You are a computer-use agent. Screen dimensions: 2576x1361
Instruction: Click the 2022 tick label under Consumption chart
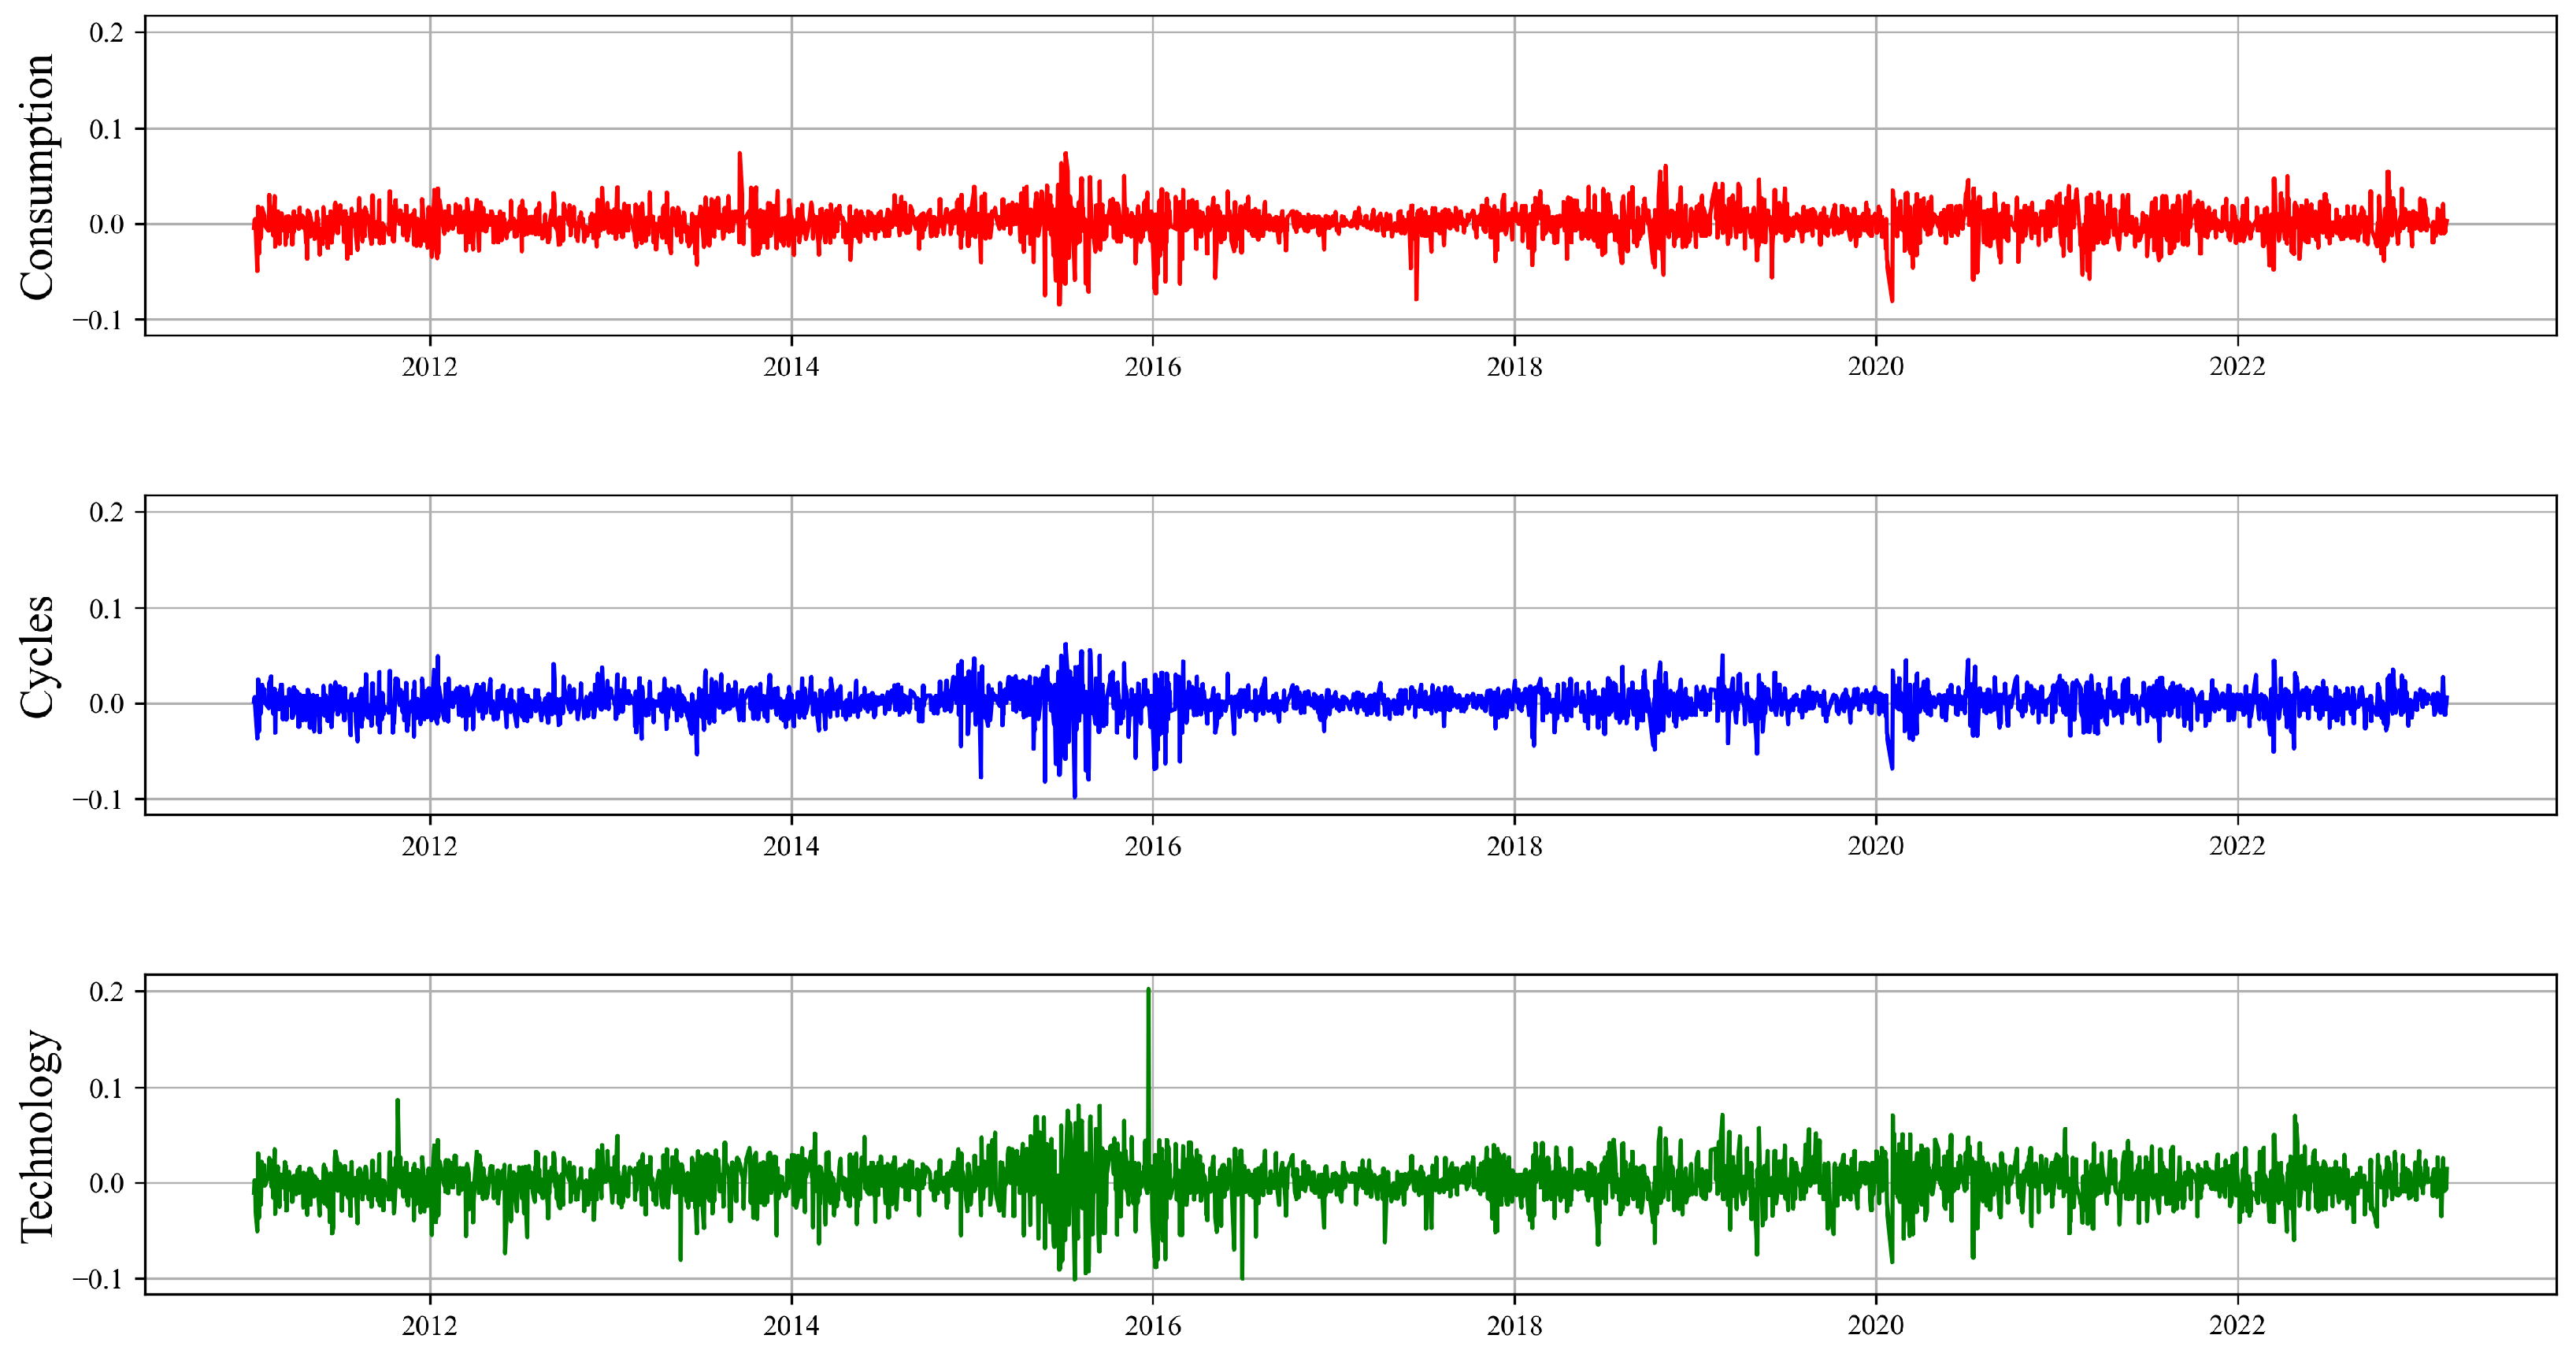2237,367
